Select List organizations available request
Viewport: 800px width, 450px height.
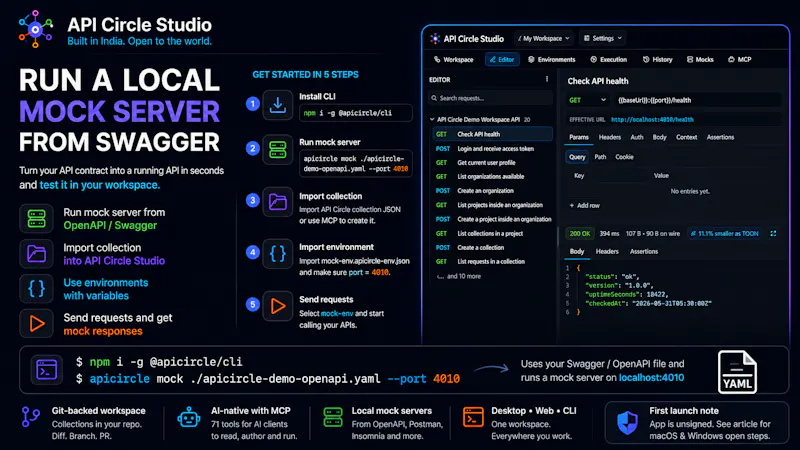[x=492, y=177]
